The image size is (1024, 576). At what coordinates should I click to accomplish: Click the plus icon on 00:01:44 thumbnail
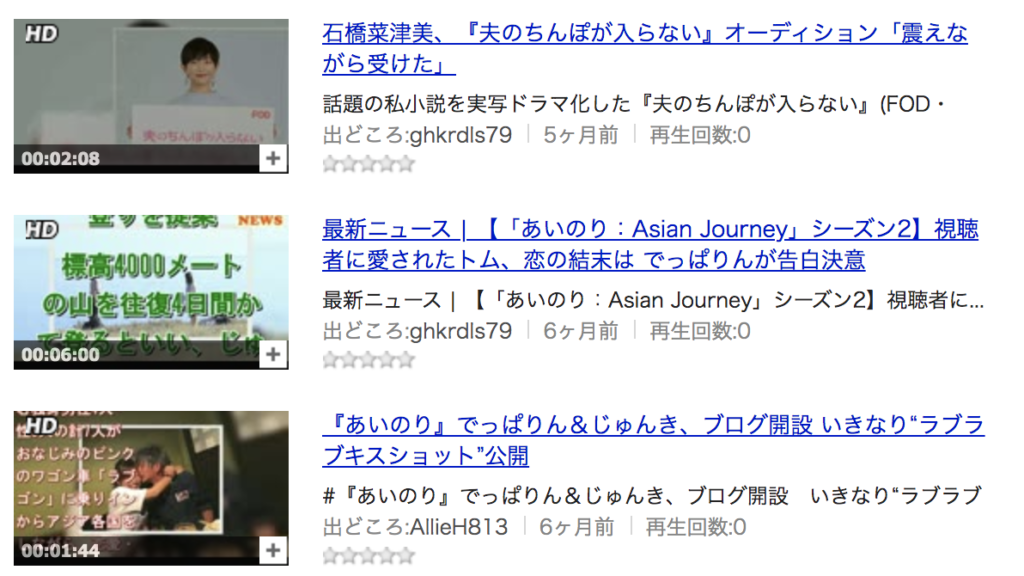point(273,551)
